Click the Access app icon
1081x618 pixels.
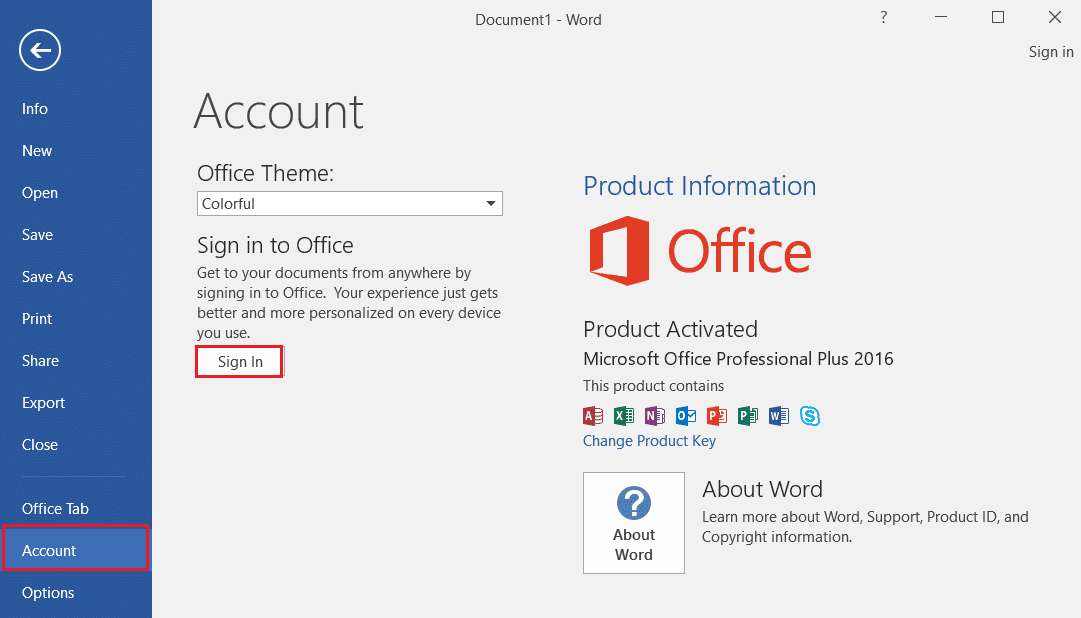(x=593, y=416)
